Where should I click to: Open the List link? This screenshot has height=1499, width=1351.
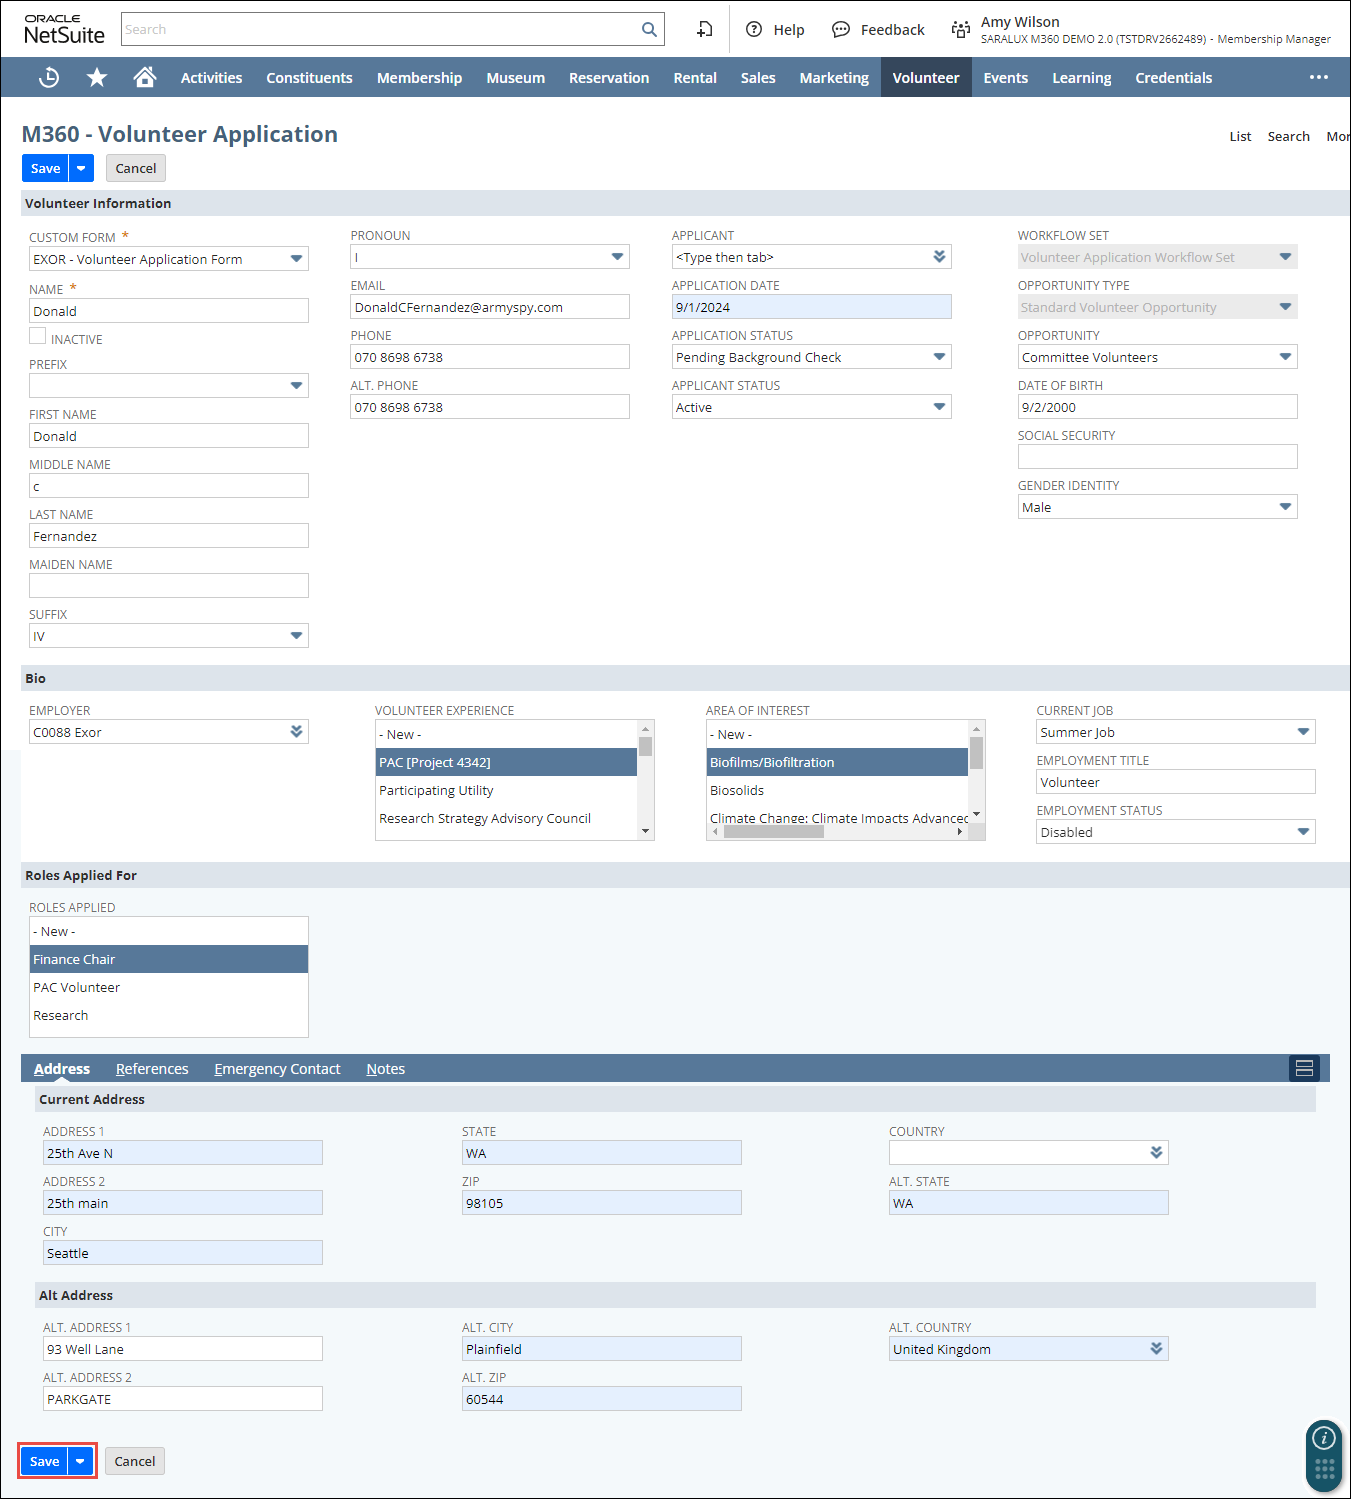[1240, 137]
